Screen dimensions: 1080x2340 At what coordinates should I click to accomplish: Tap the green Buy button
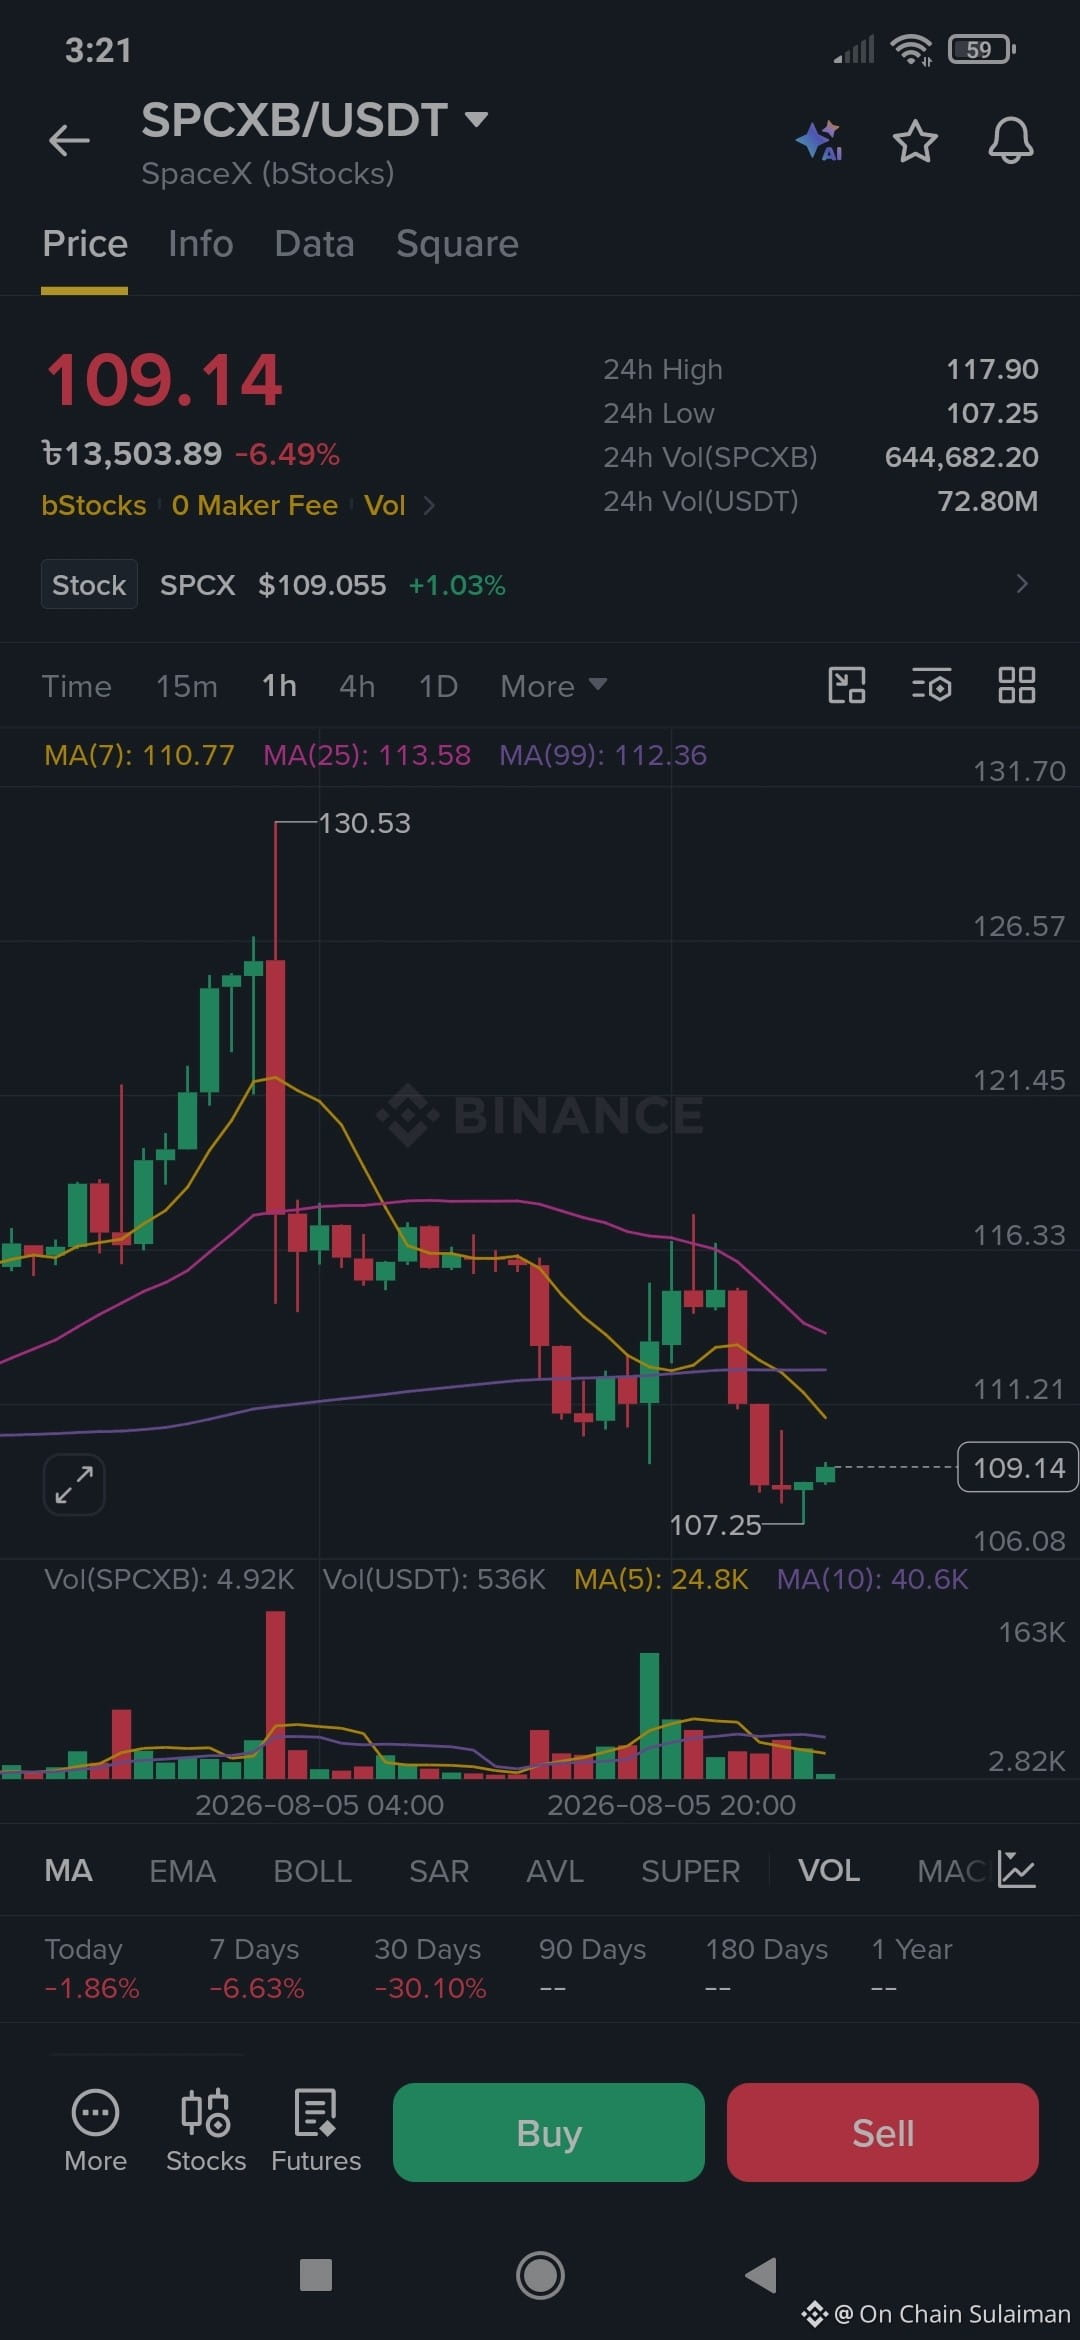pyautogui.click(x=549, y=2132)
